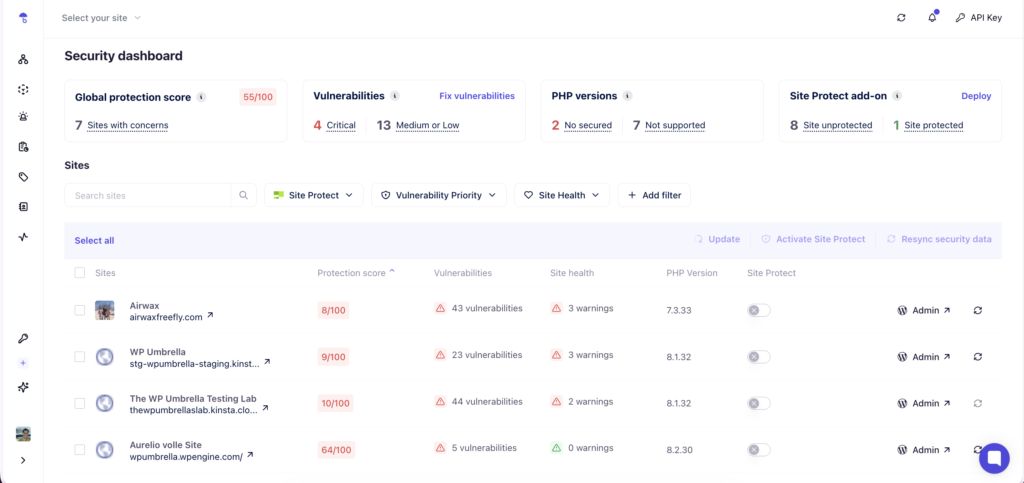Click the API Key menu item
1024x483 pixels.
click(x=978, y=18)
